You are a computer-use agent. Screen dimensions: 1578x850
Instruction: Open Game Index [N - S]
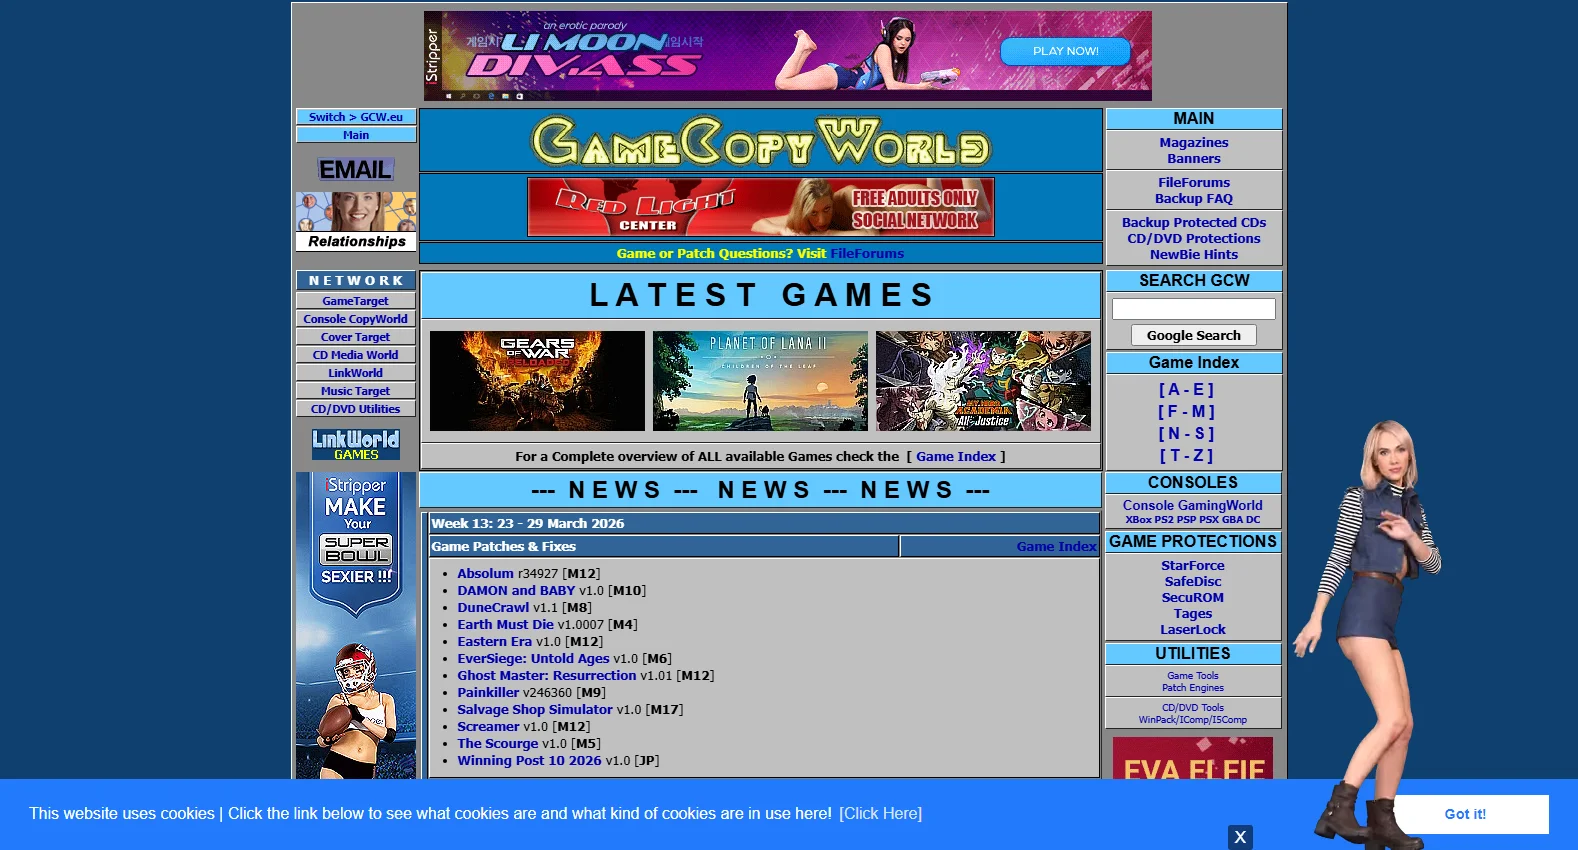[1187, 434]
